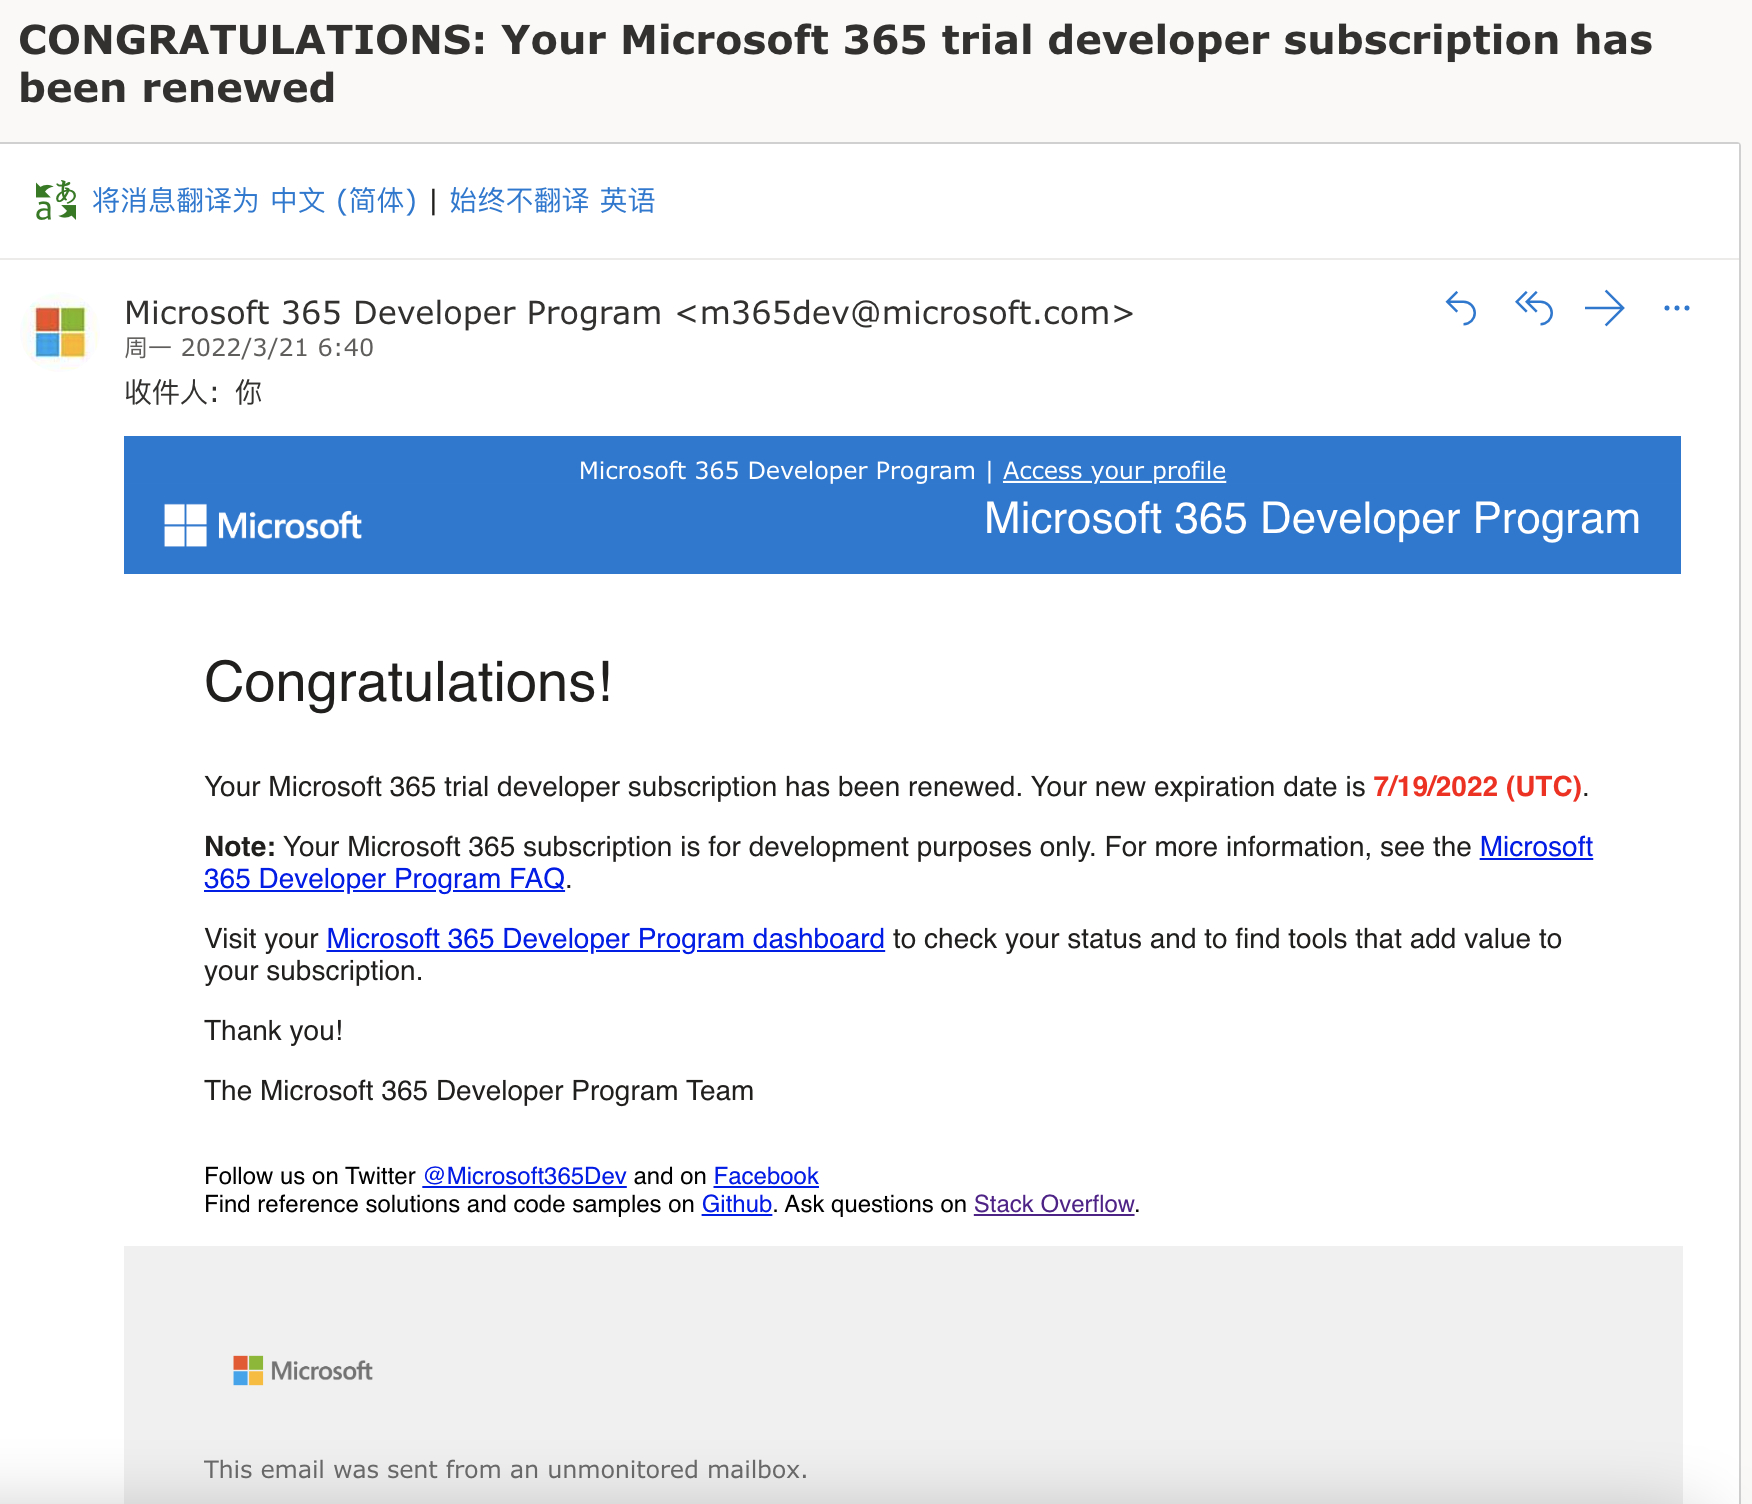Open the Facebook link
The width and height of the screenshot is (1752, 1504).
(766, 1176)
